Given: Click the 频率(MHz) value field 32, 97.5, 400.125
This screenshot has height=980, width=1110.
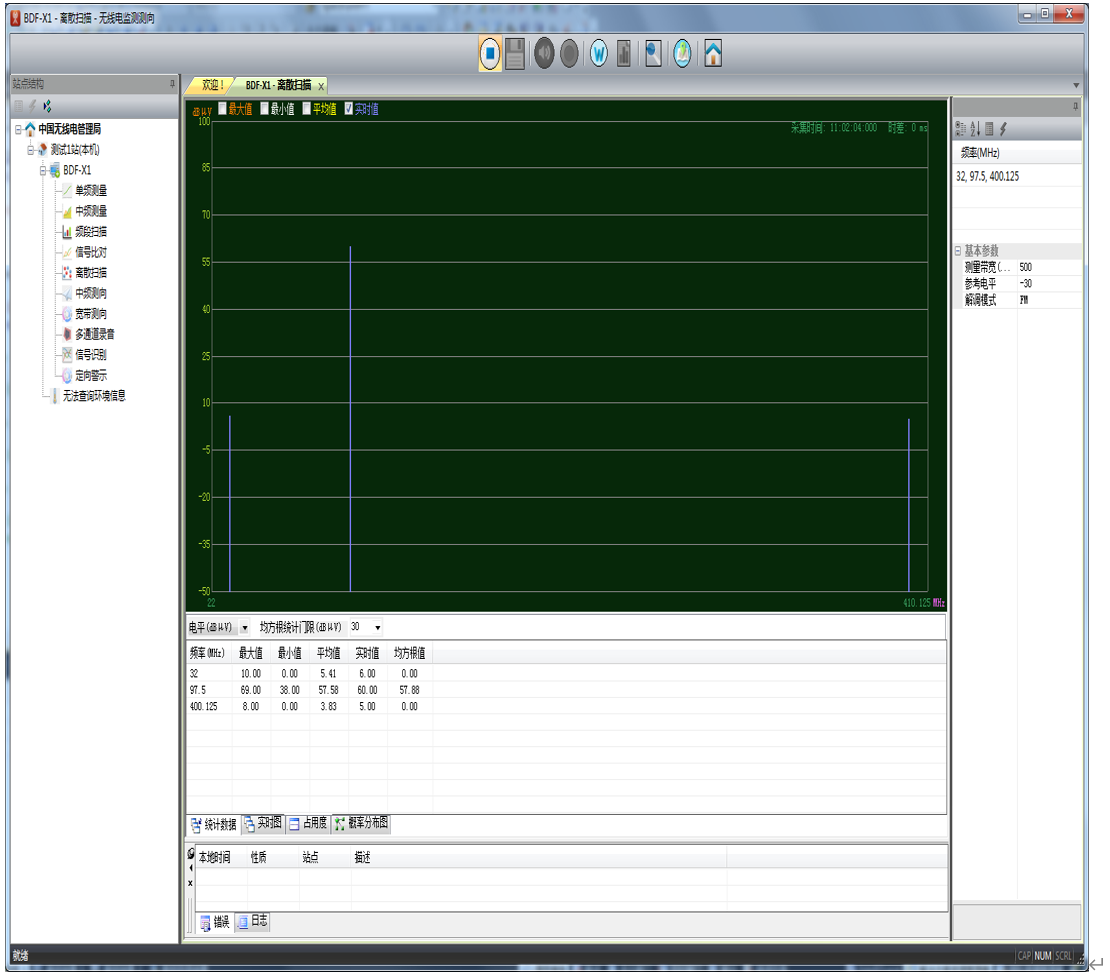Looking at the screenshot, I should click(1015, 177).
